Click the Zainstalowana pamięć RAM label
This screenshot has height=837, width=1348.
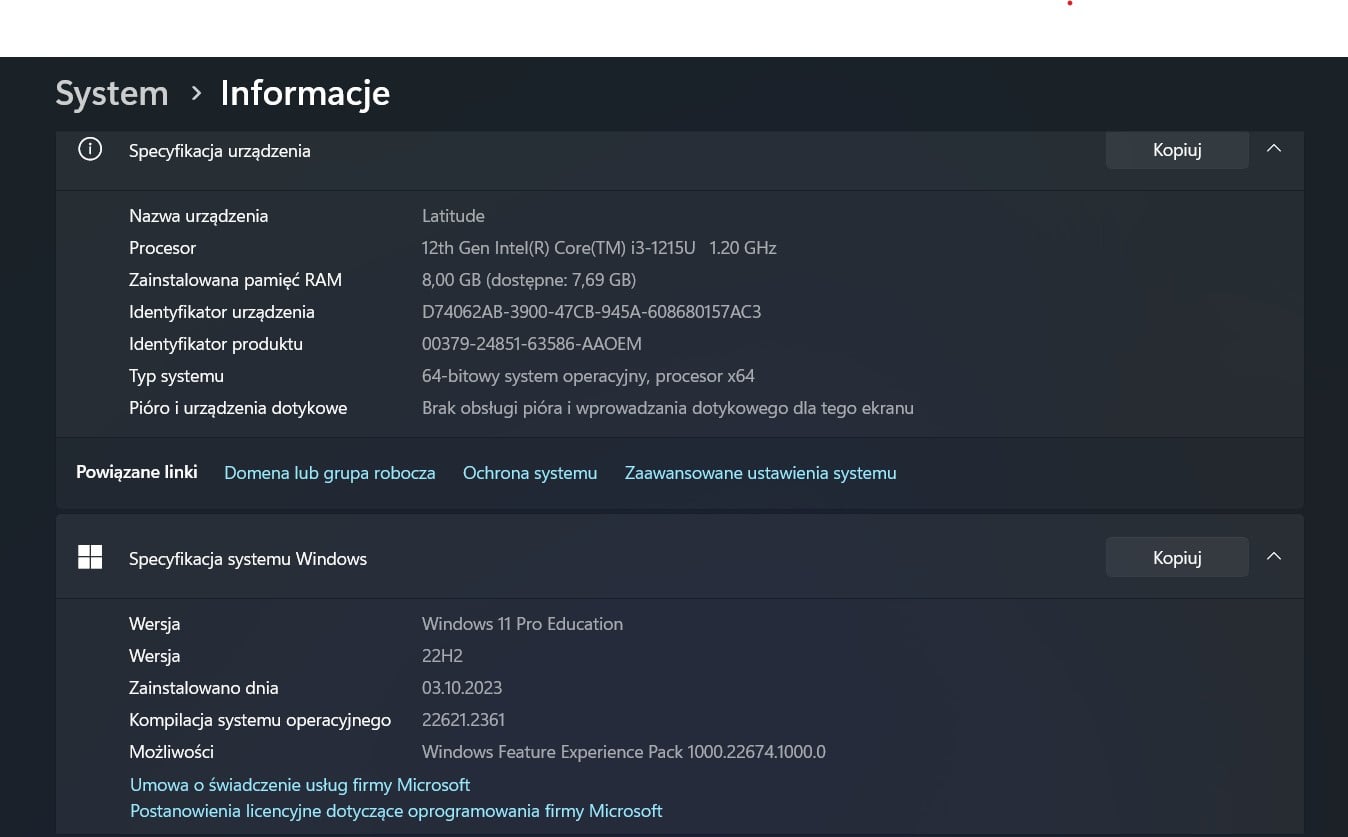(x=235, y=280)
